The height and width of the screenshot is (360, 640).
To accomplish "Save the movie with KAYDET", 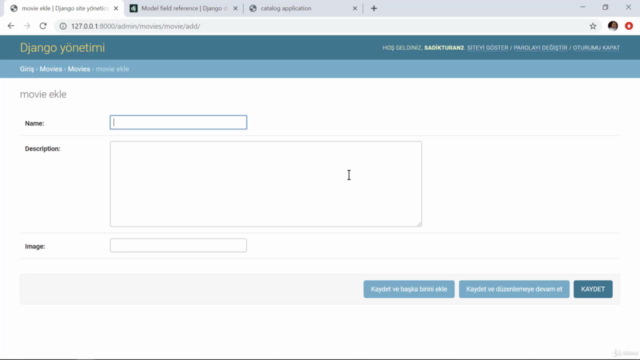I will (x=593, y=289).
